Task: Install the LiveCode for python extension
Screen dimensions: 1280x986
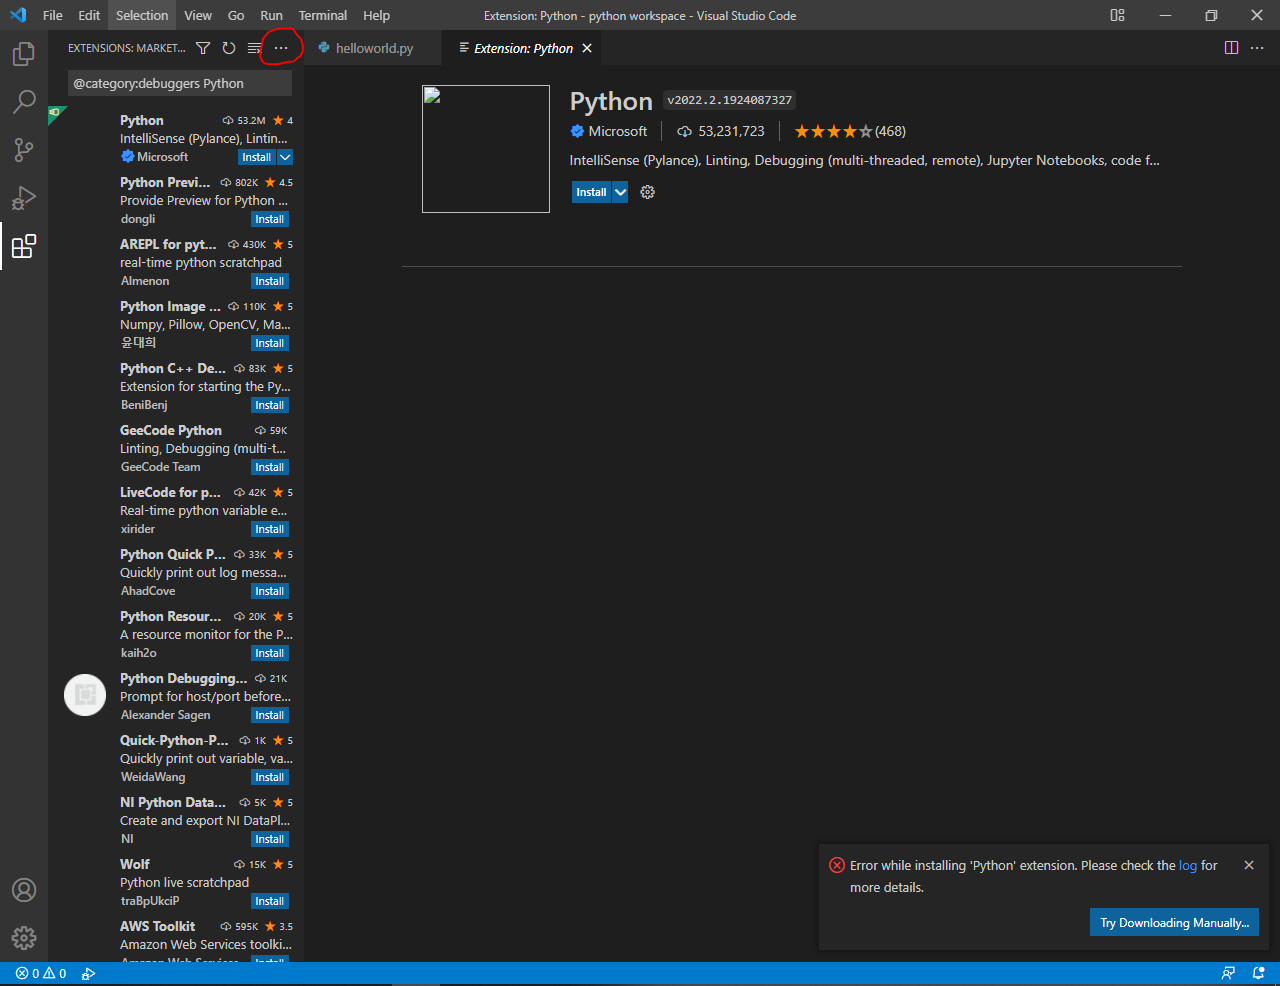Action: (269, 529)
